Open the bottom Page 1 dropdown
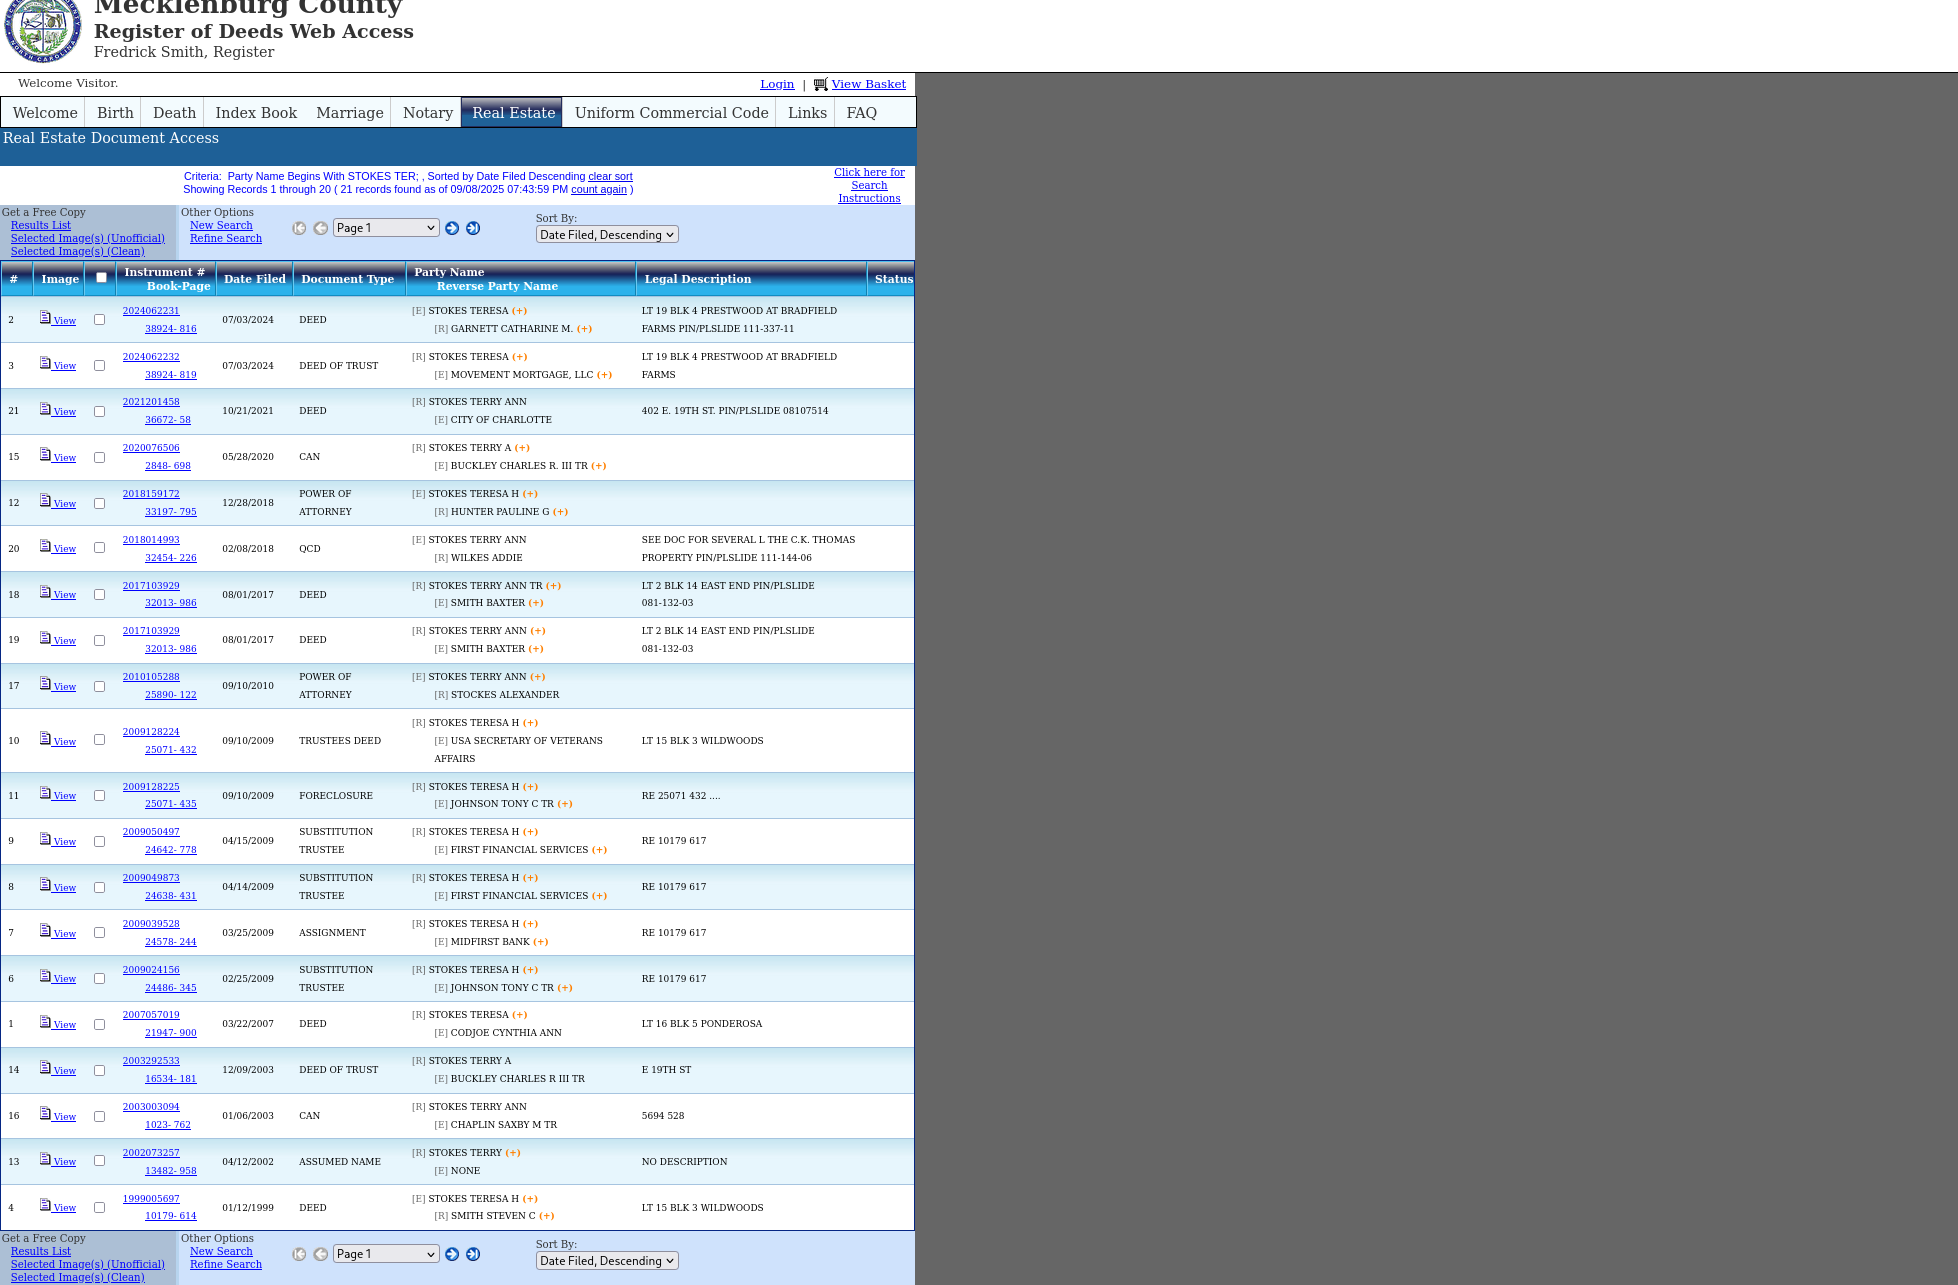The height and width of the screenshot is (1285, 1958). tap(386, 1254)
